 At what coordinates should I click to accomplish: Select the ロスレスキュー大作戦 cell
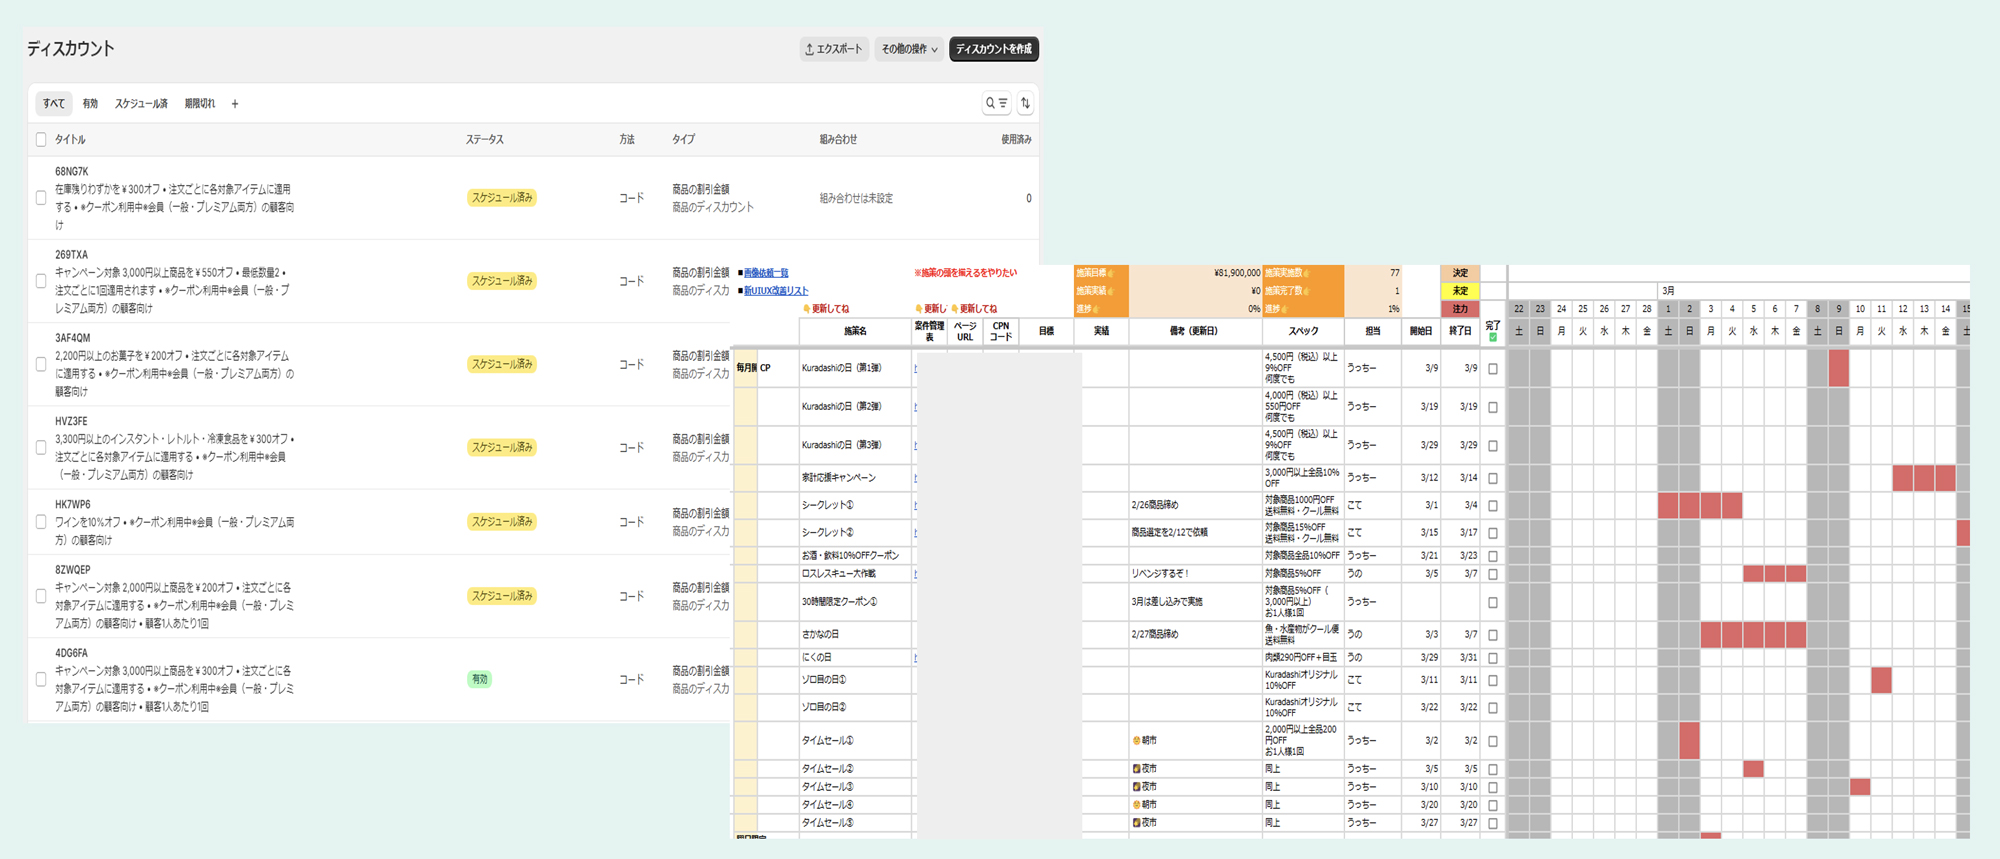[855, 574]
